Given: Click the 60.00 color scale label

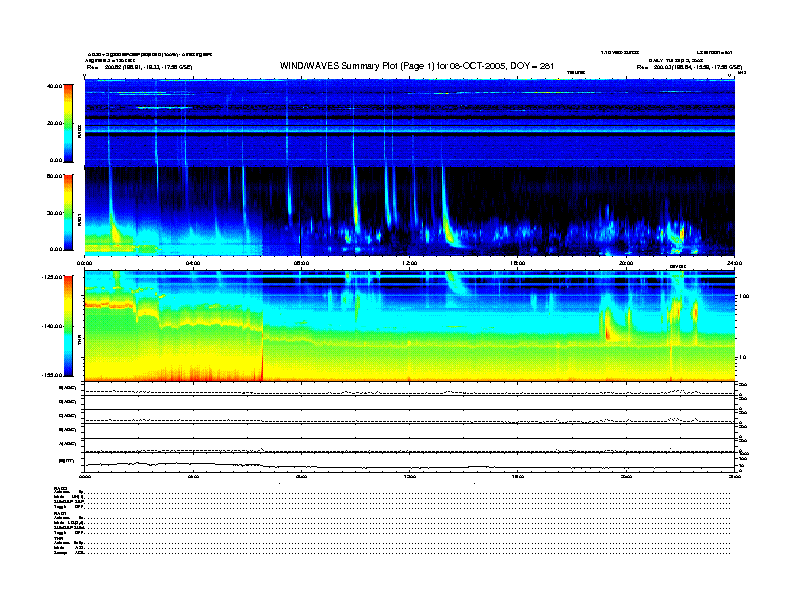Looking at the screenshot, I should [x=54, y=176].
